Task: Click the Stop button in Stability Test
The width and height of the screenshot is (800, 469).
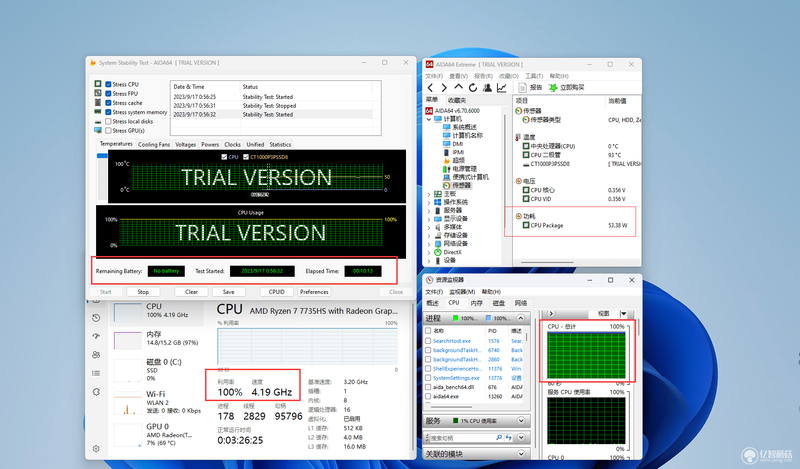Action: (143, 292)
